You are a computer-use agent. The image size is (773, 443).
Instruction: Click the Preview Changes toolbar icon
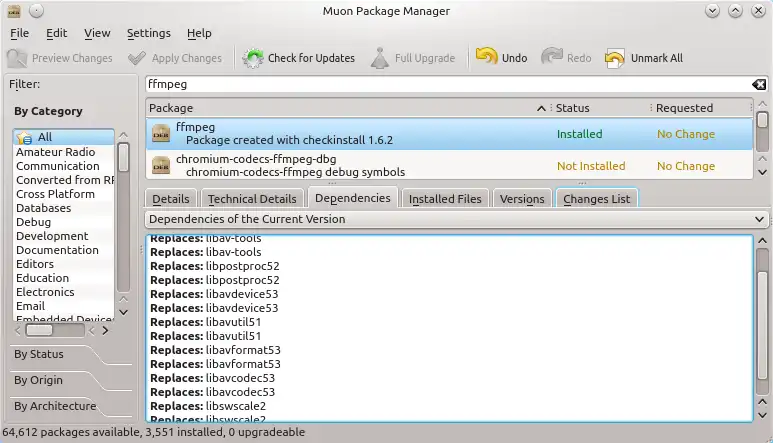17,58
